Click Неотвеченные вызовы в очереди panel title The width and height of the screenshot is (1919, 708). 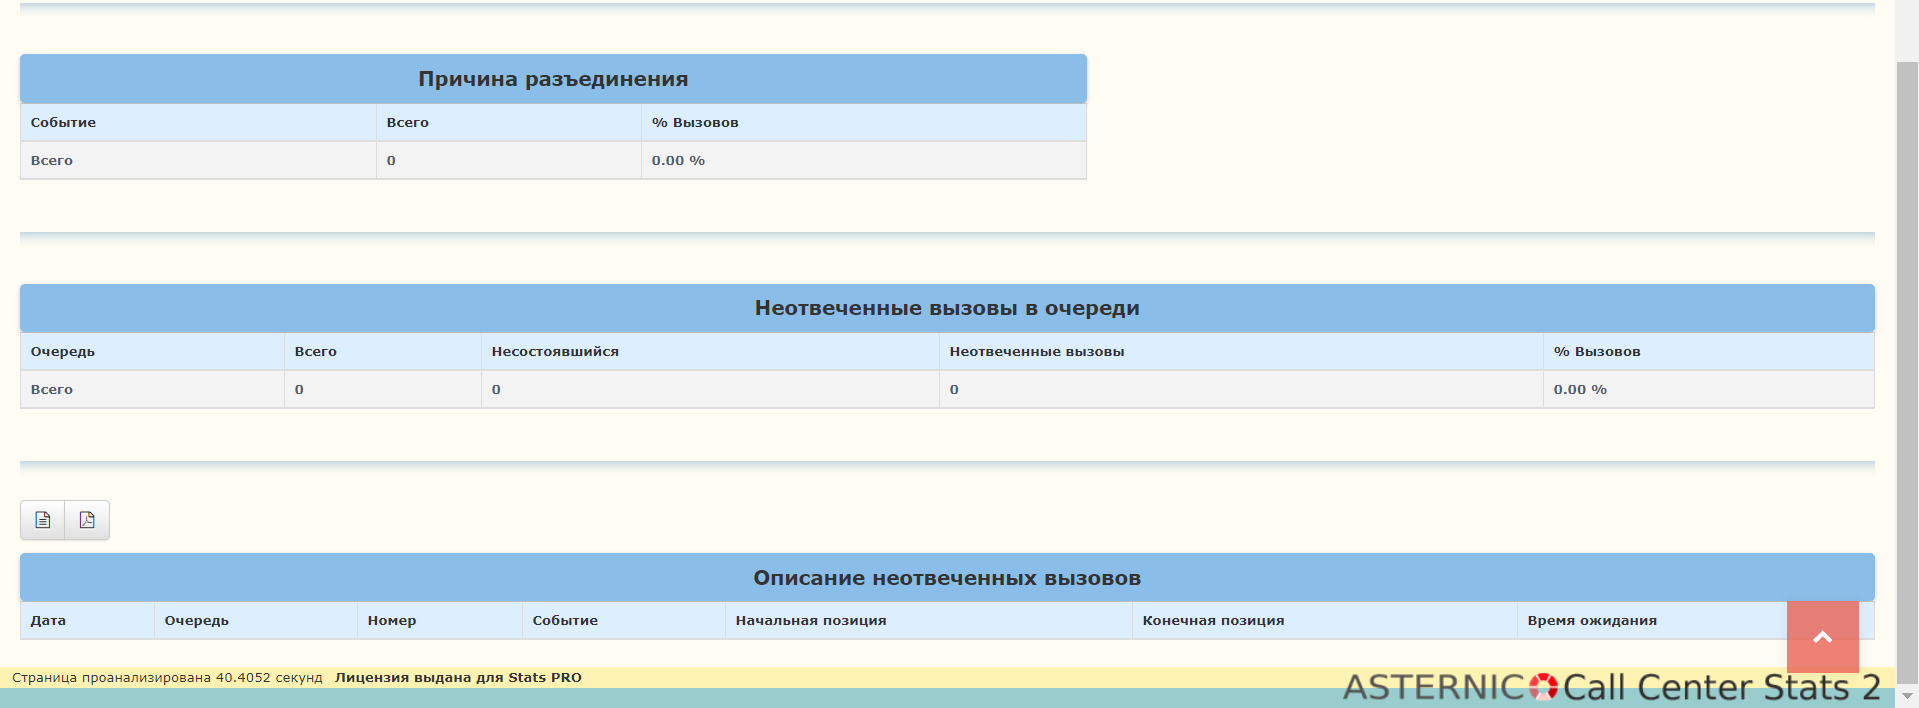(947, 308)
